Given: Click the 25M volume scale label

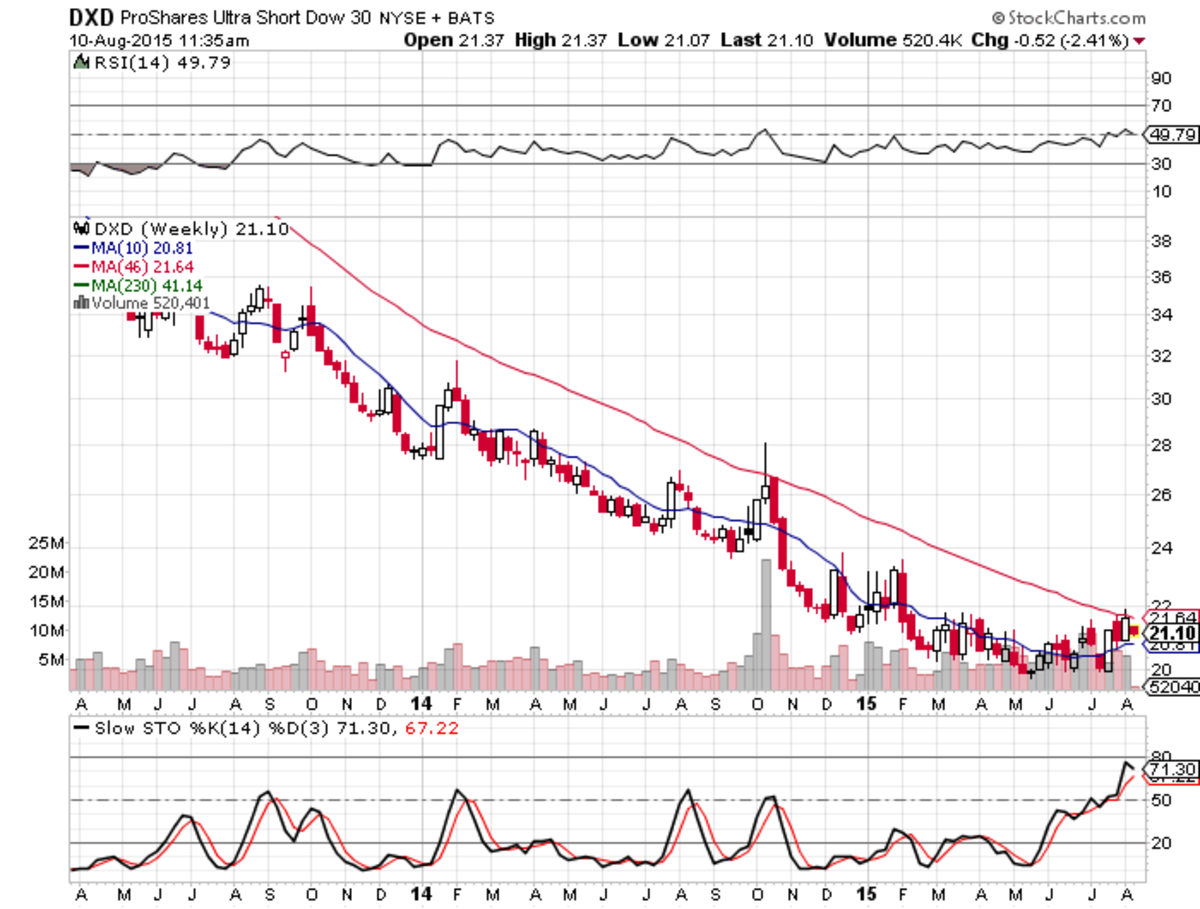Looking at the screenshot, I should point(47,544).
